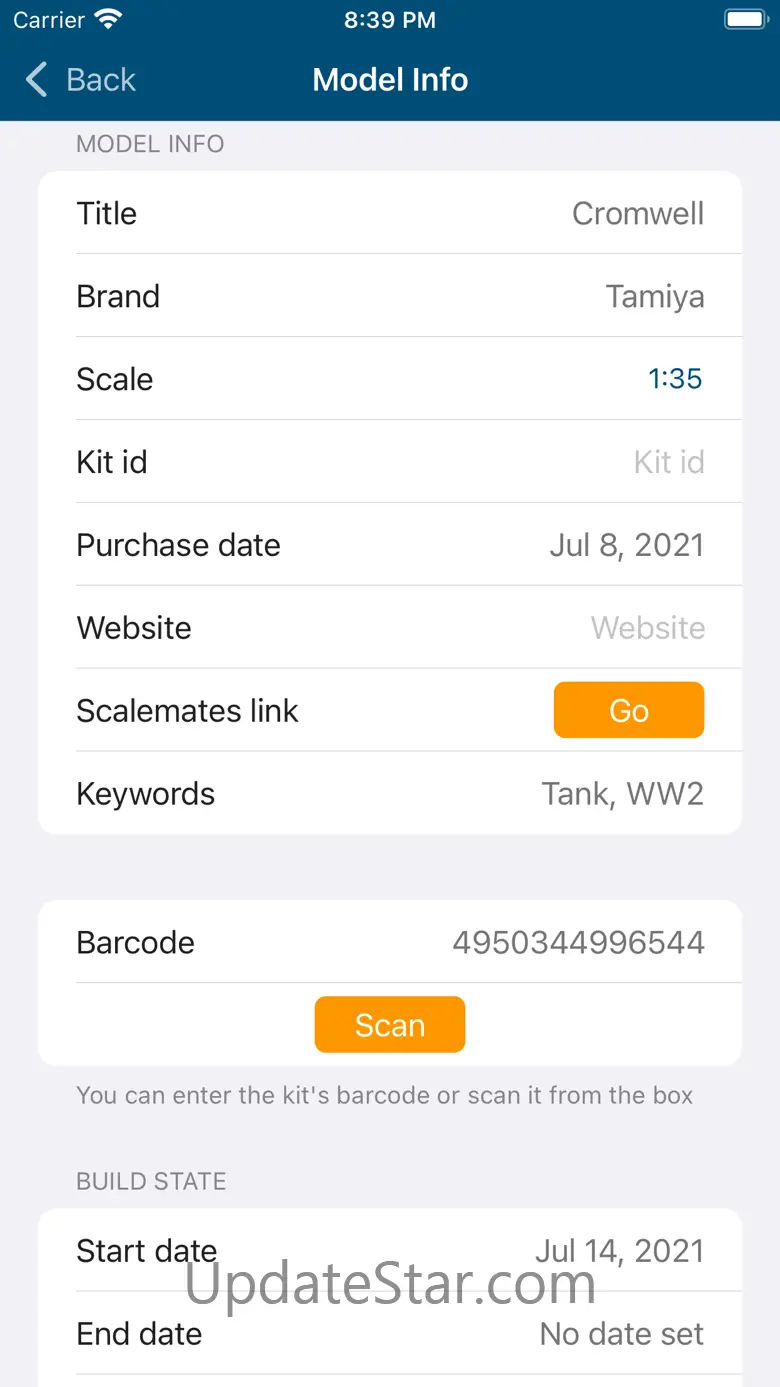Change the Purchase date Jul 8, 2021

(x=626, y=545)
